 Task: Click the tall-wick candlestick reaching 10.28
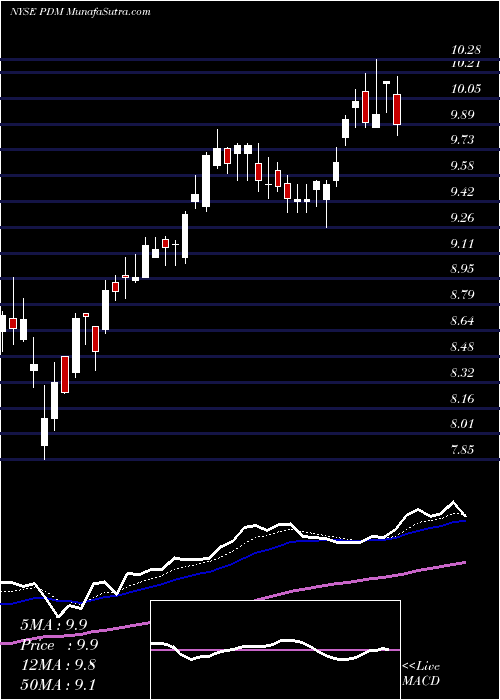(376, 93)
